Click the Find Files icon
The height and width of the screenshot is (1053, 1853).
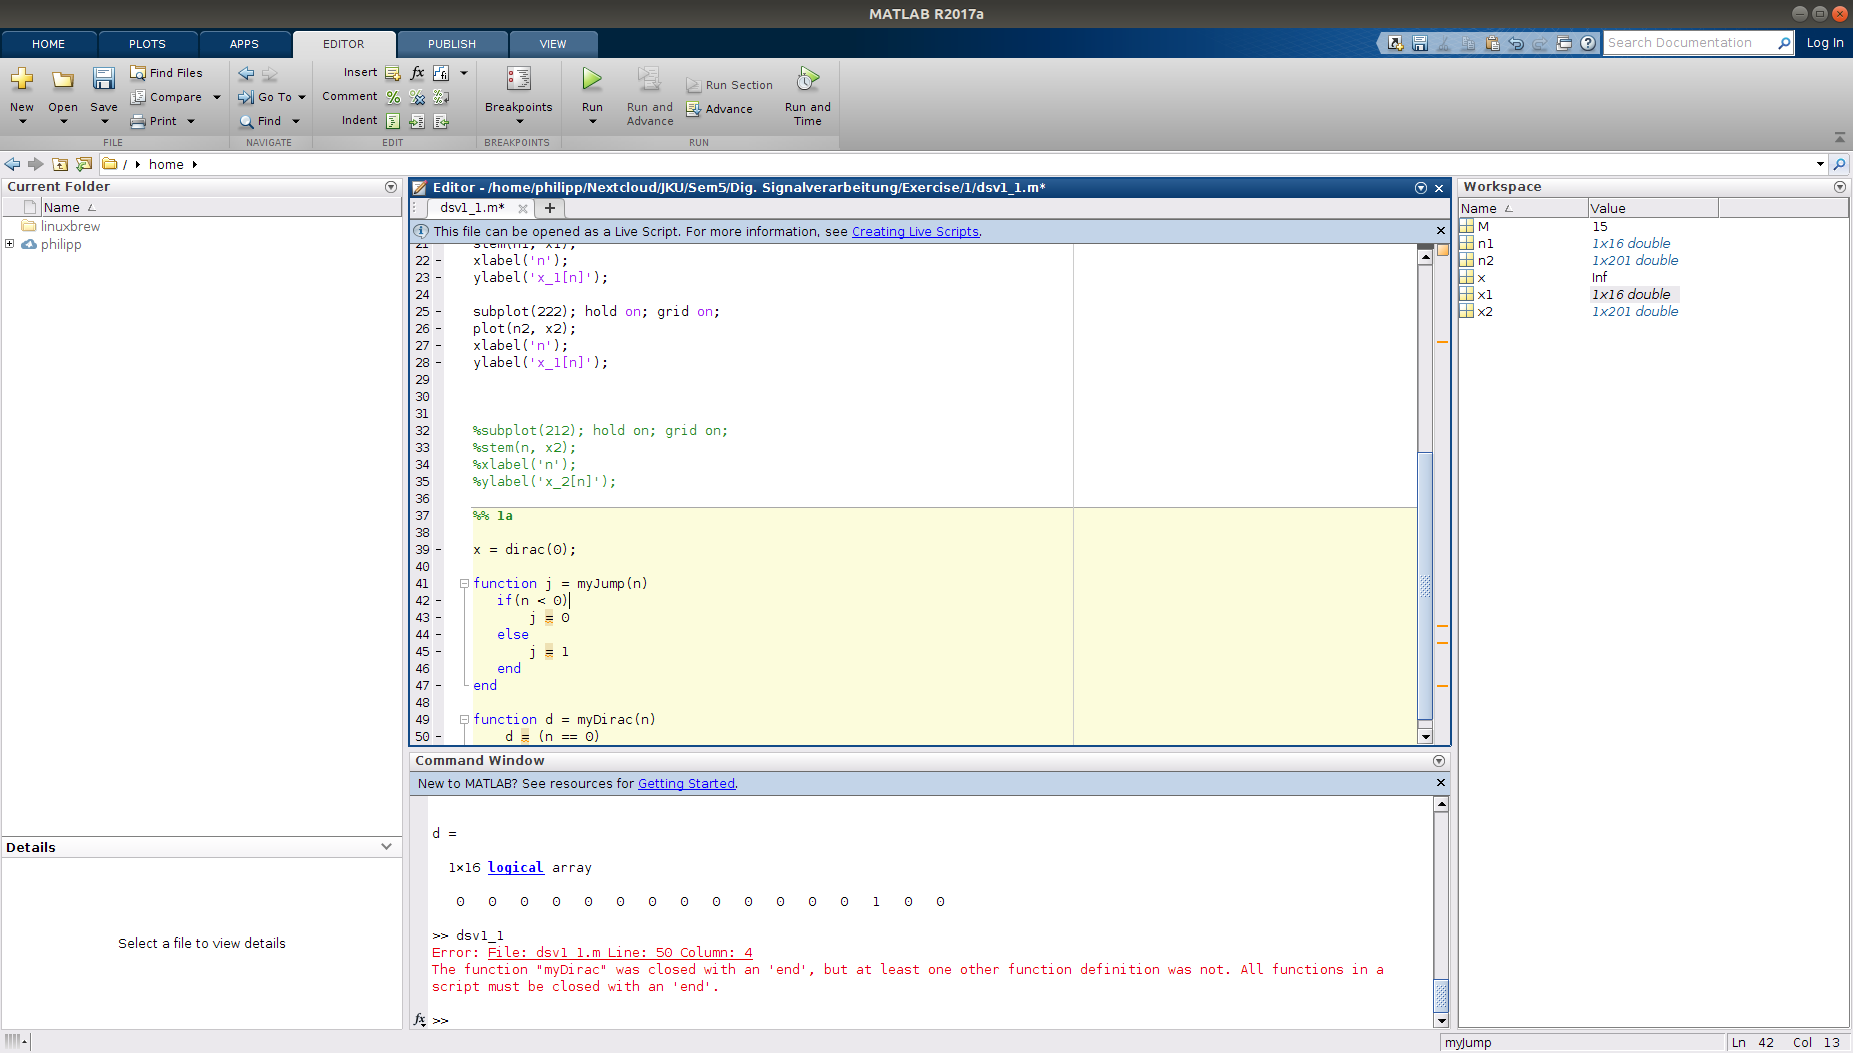[x=138, y=73]
